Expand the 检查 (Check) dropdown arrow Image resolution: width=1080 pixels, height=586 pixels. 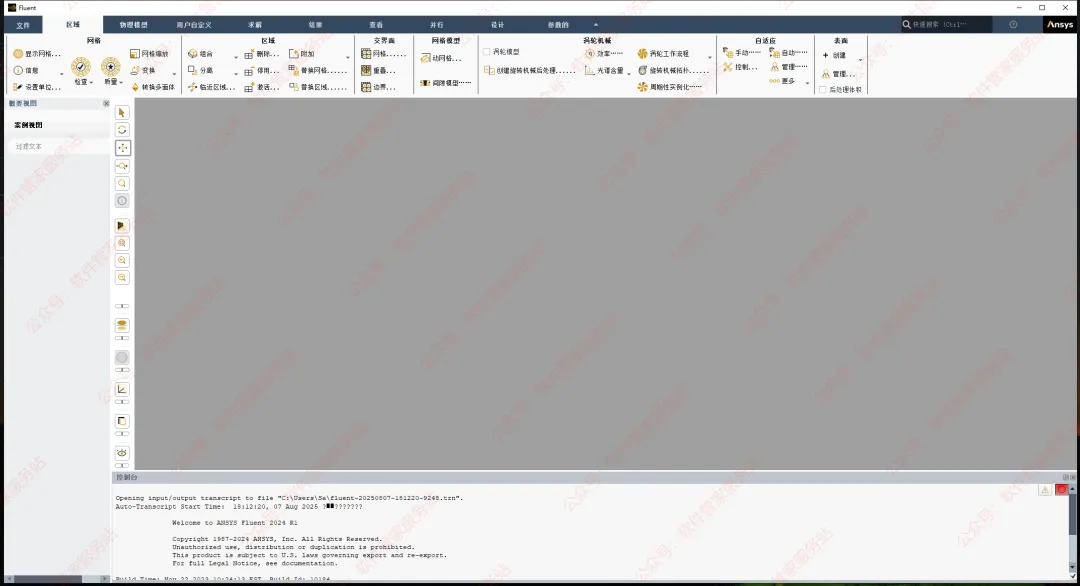91,83
